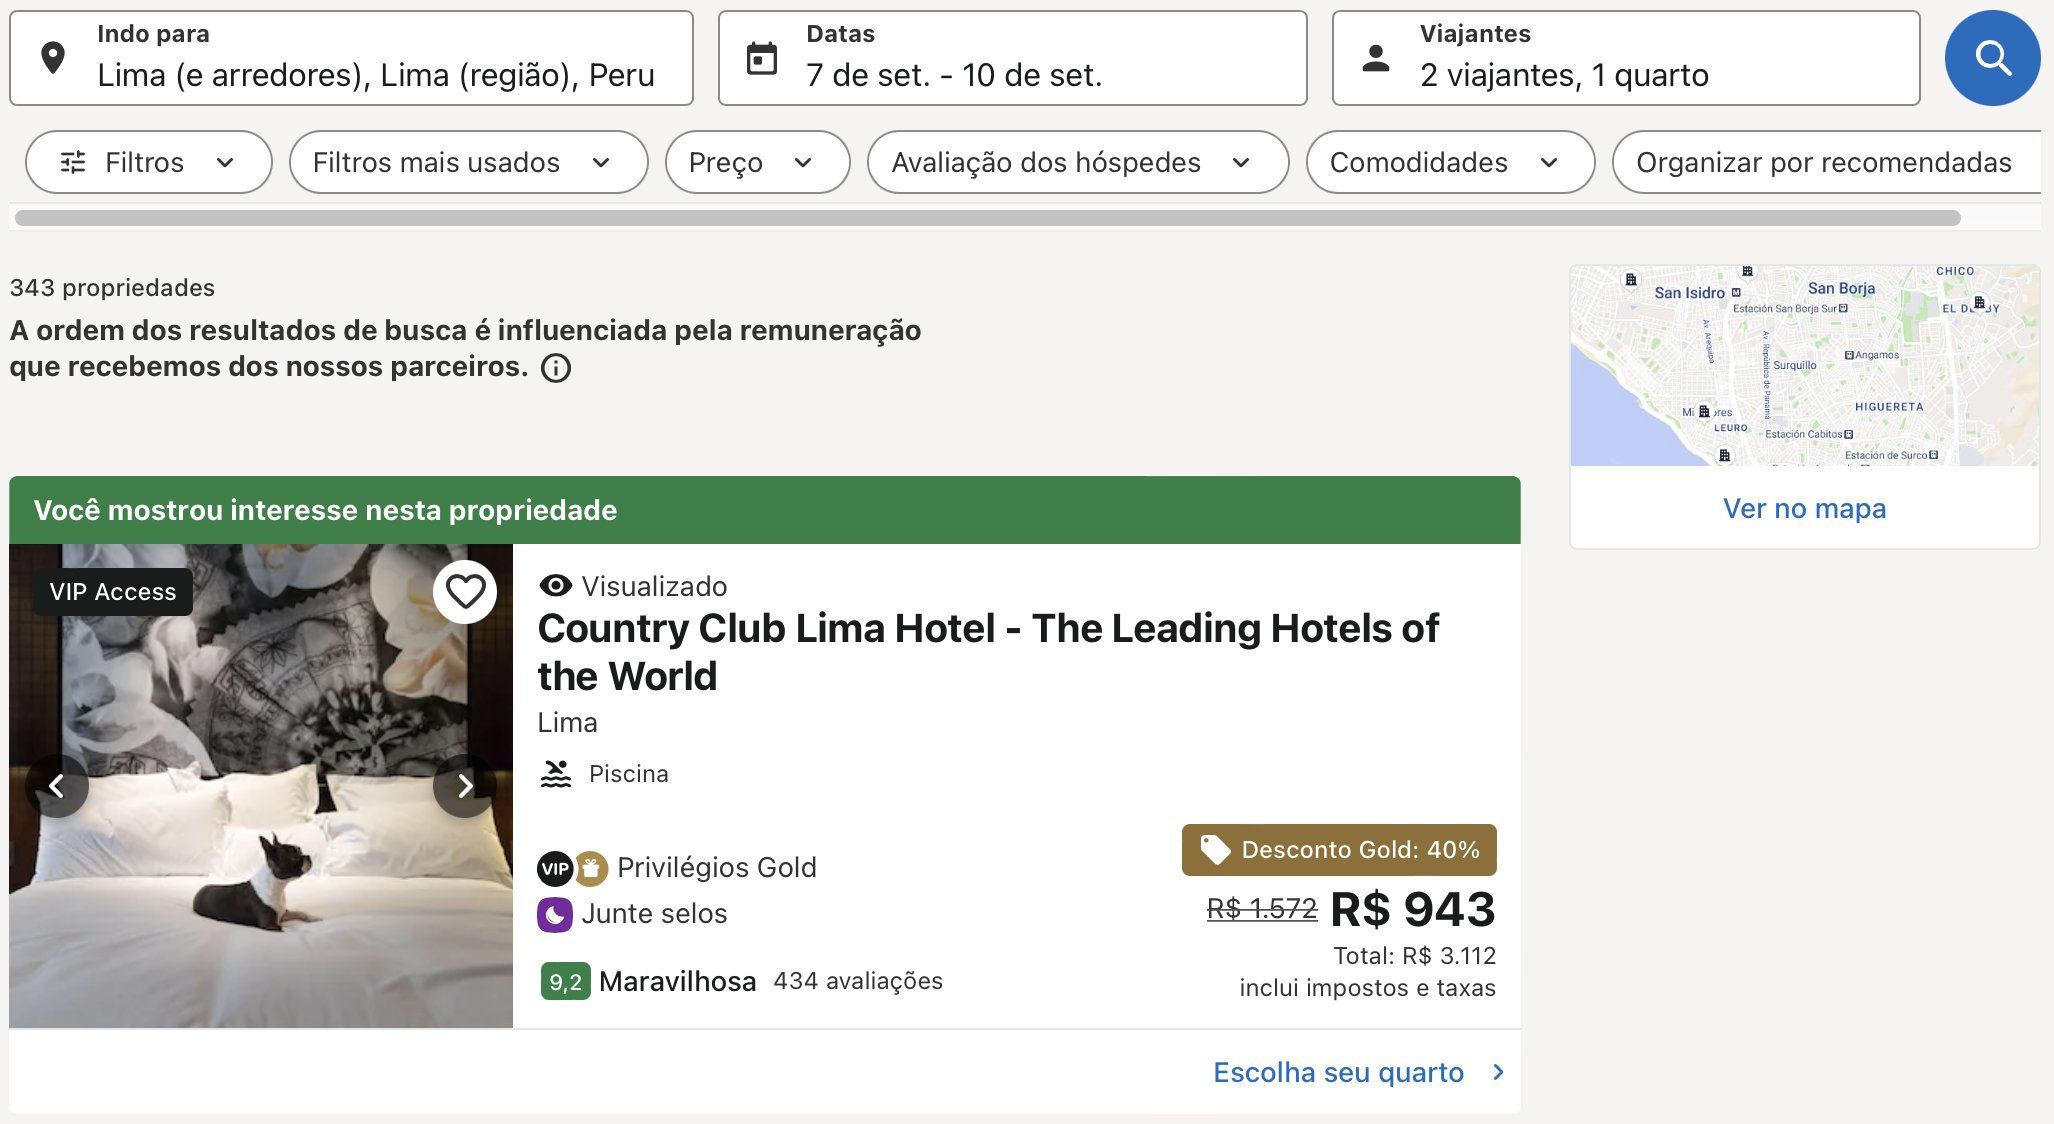Screen dimensions: 2054x1124
Task: Open the Preço filter dropdown
Action: (758, 162)
